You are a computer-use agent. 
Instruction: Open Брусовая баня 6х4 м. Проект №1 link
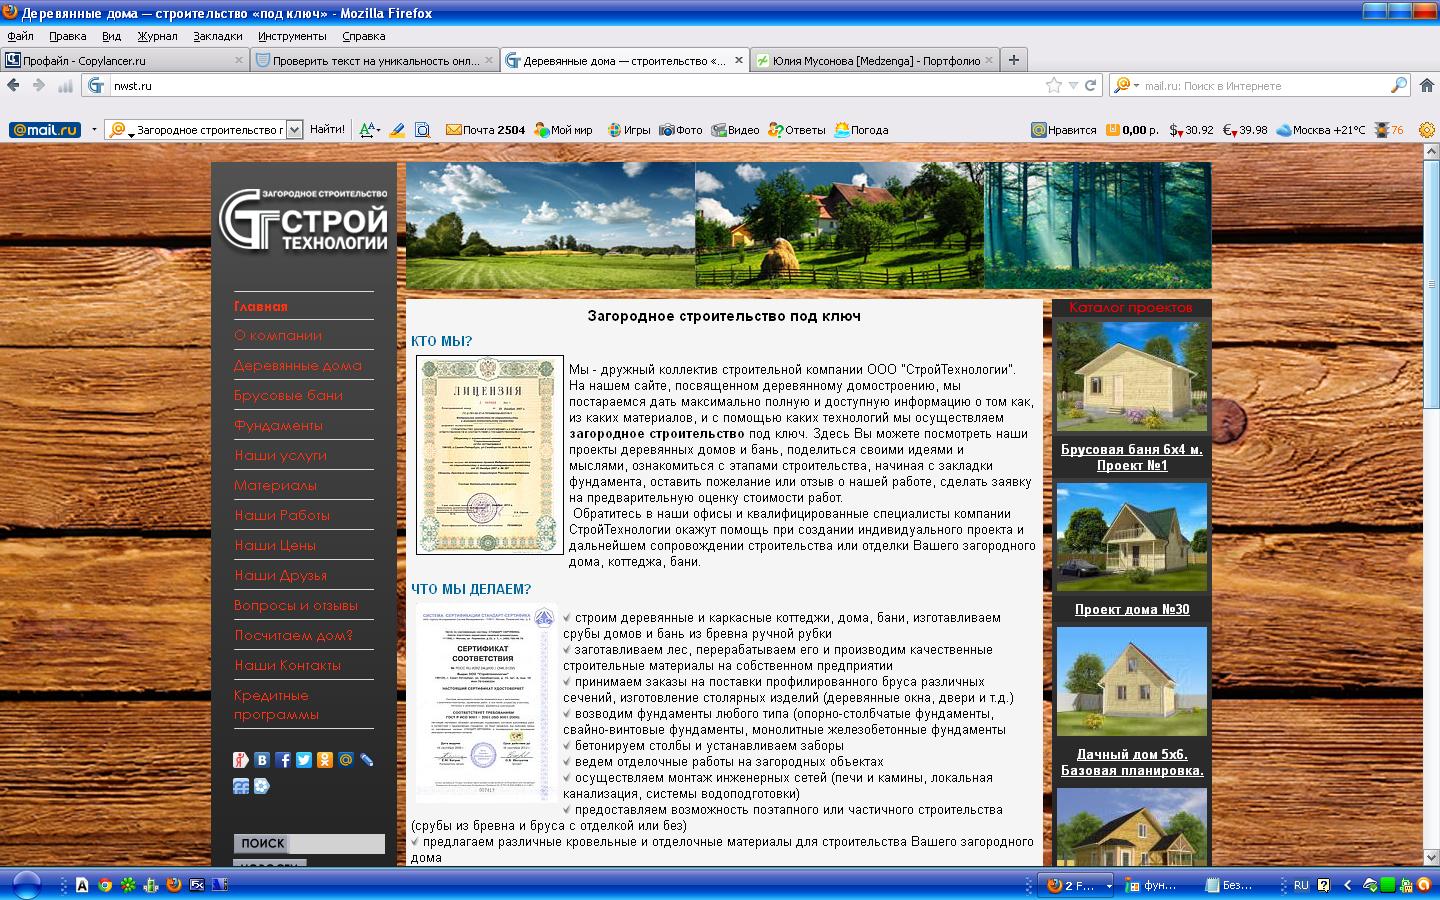pyautogui.click(x=1132, y=457)
